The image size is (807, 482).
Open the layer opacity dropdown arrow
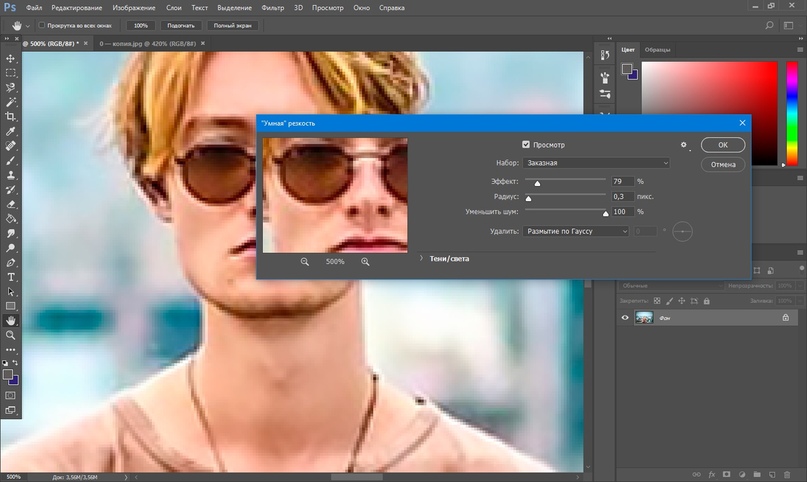click(800, 285)
